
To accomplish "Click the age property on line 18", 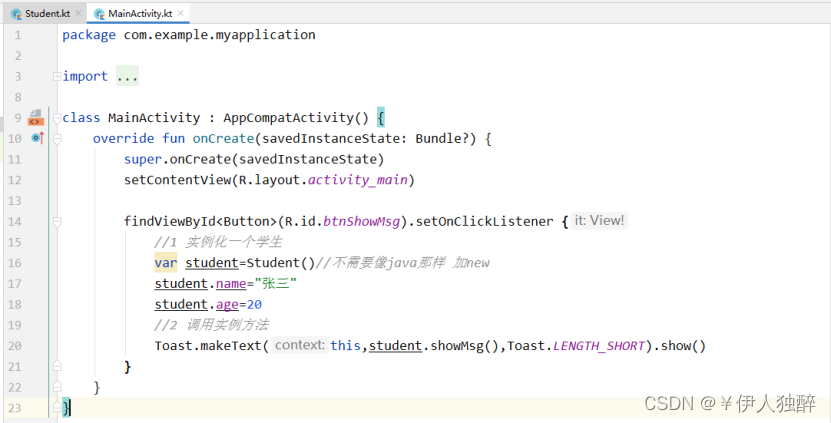I will click(x=227, y=304).
